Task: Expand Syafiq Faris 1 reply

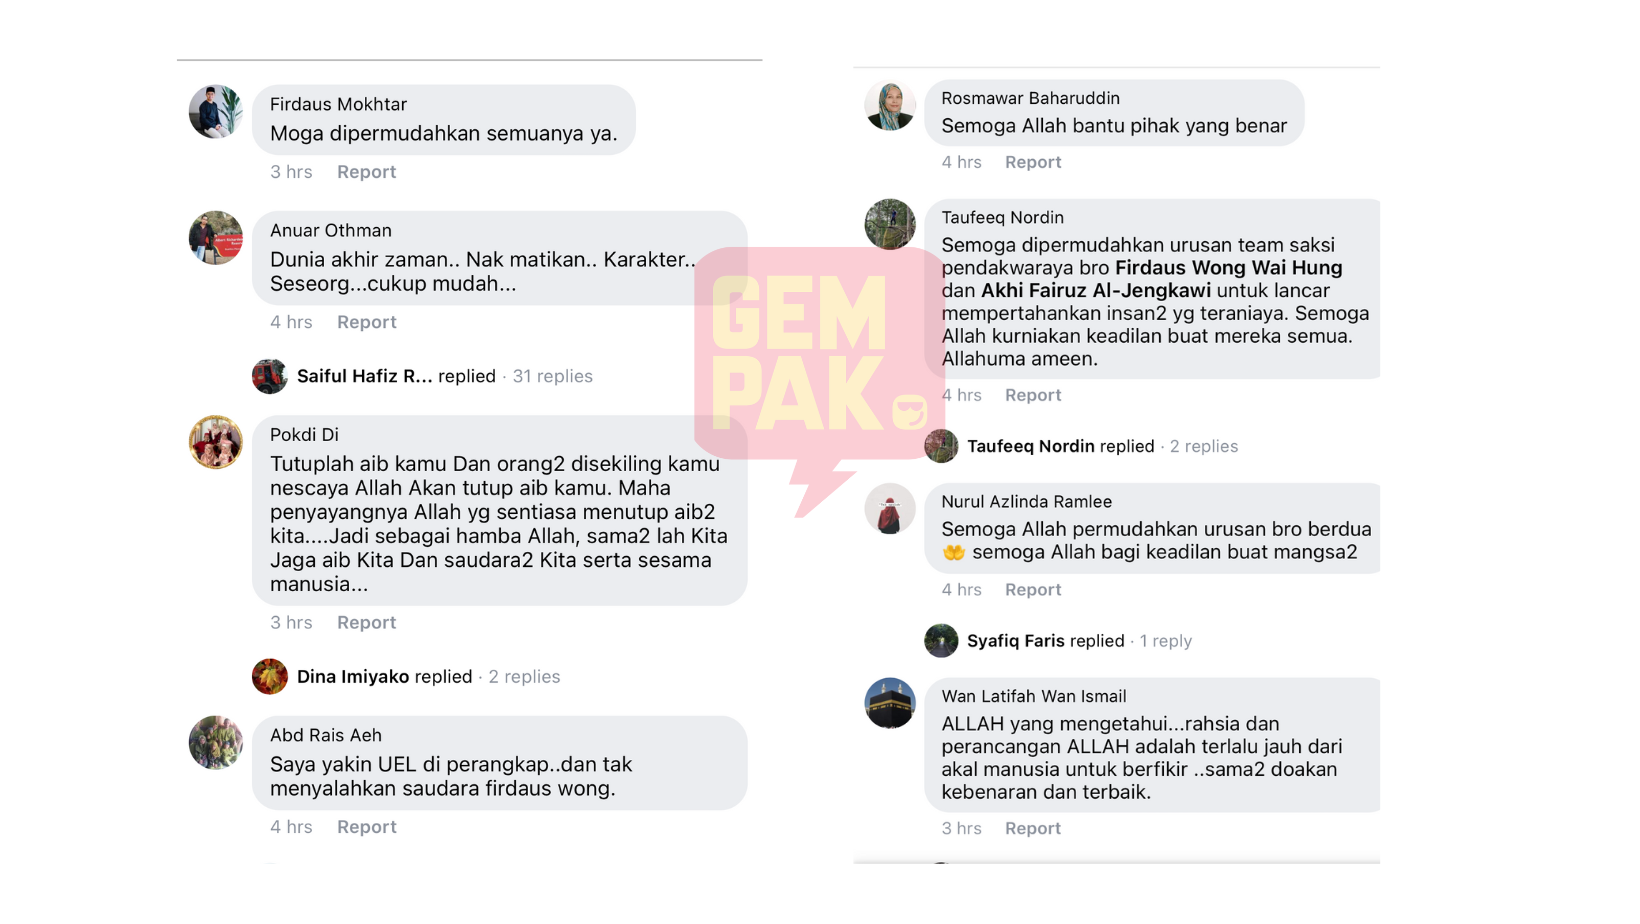Action: click(1165, 641)
